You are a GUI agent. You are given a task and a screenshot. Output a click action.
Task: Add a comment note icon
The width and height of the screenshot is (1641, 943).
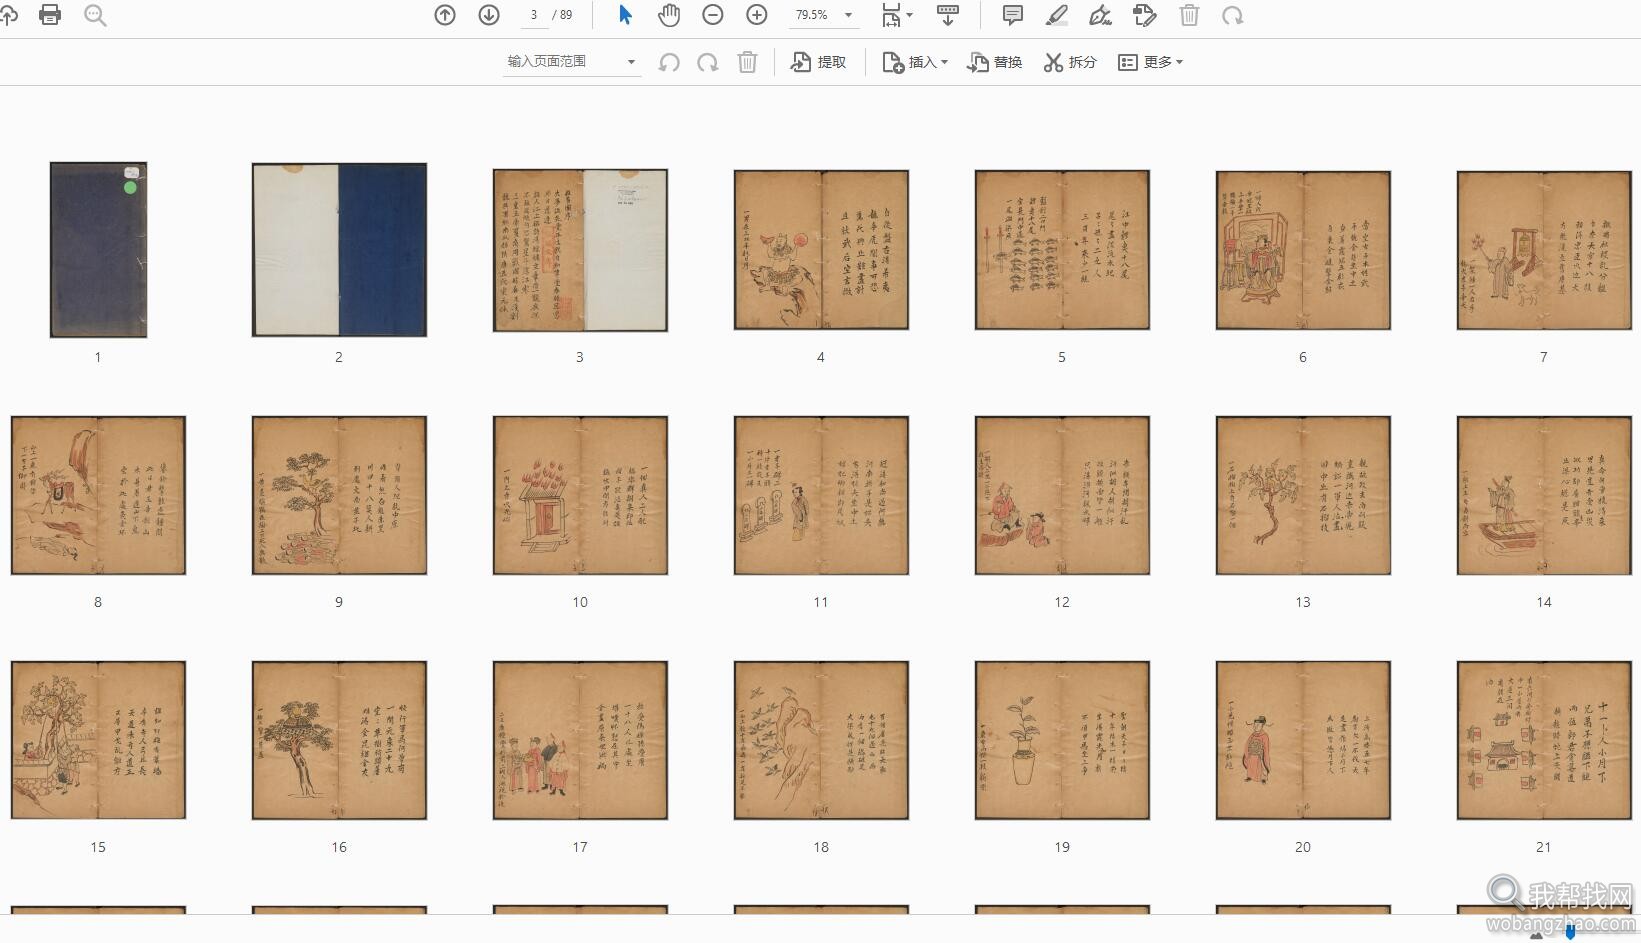[1013, 15]
